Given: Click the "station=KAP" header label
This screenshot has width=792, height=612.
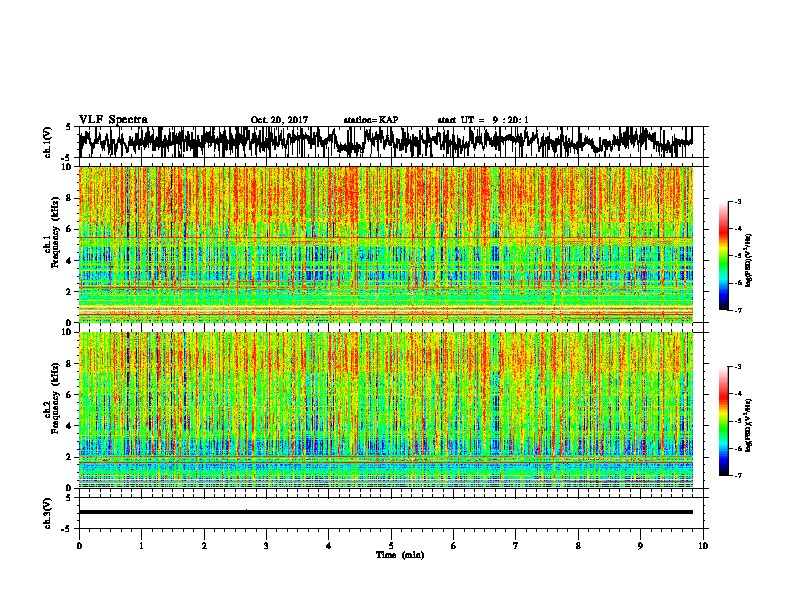Looking at the screenshot, I should coord(371,120).
